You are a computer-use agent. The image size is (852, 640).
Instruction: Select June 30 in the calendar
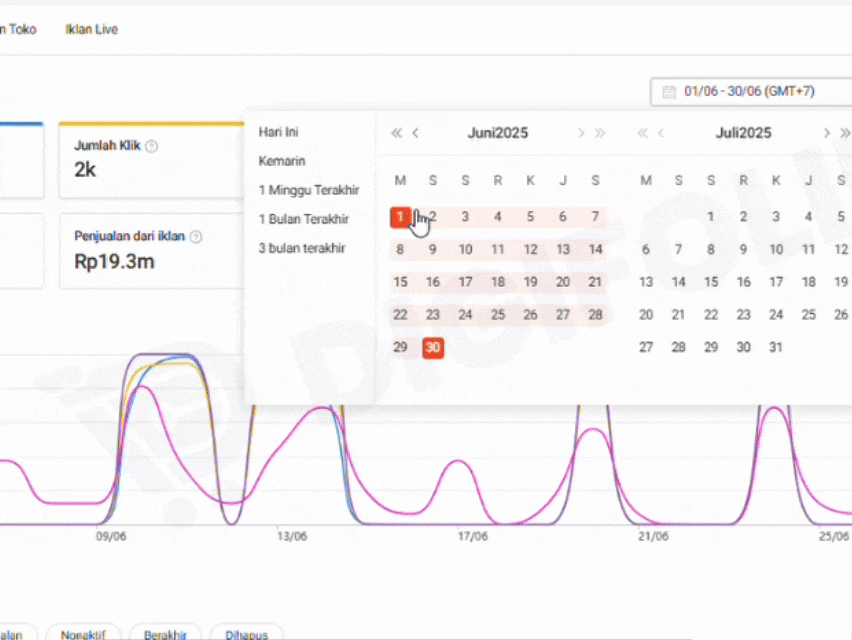tap(432, 347)
